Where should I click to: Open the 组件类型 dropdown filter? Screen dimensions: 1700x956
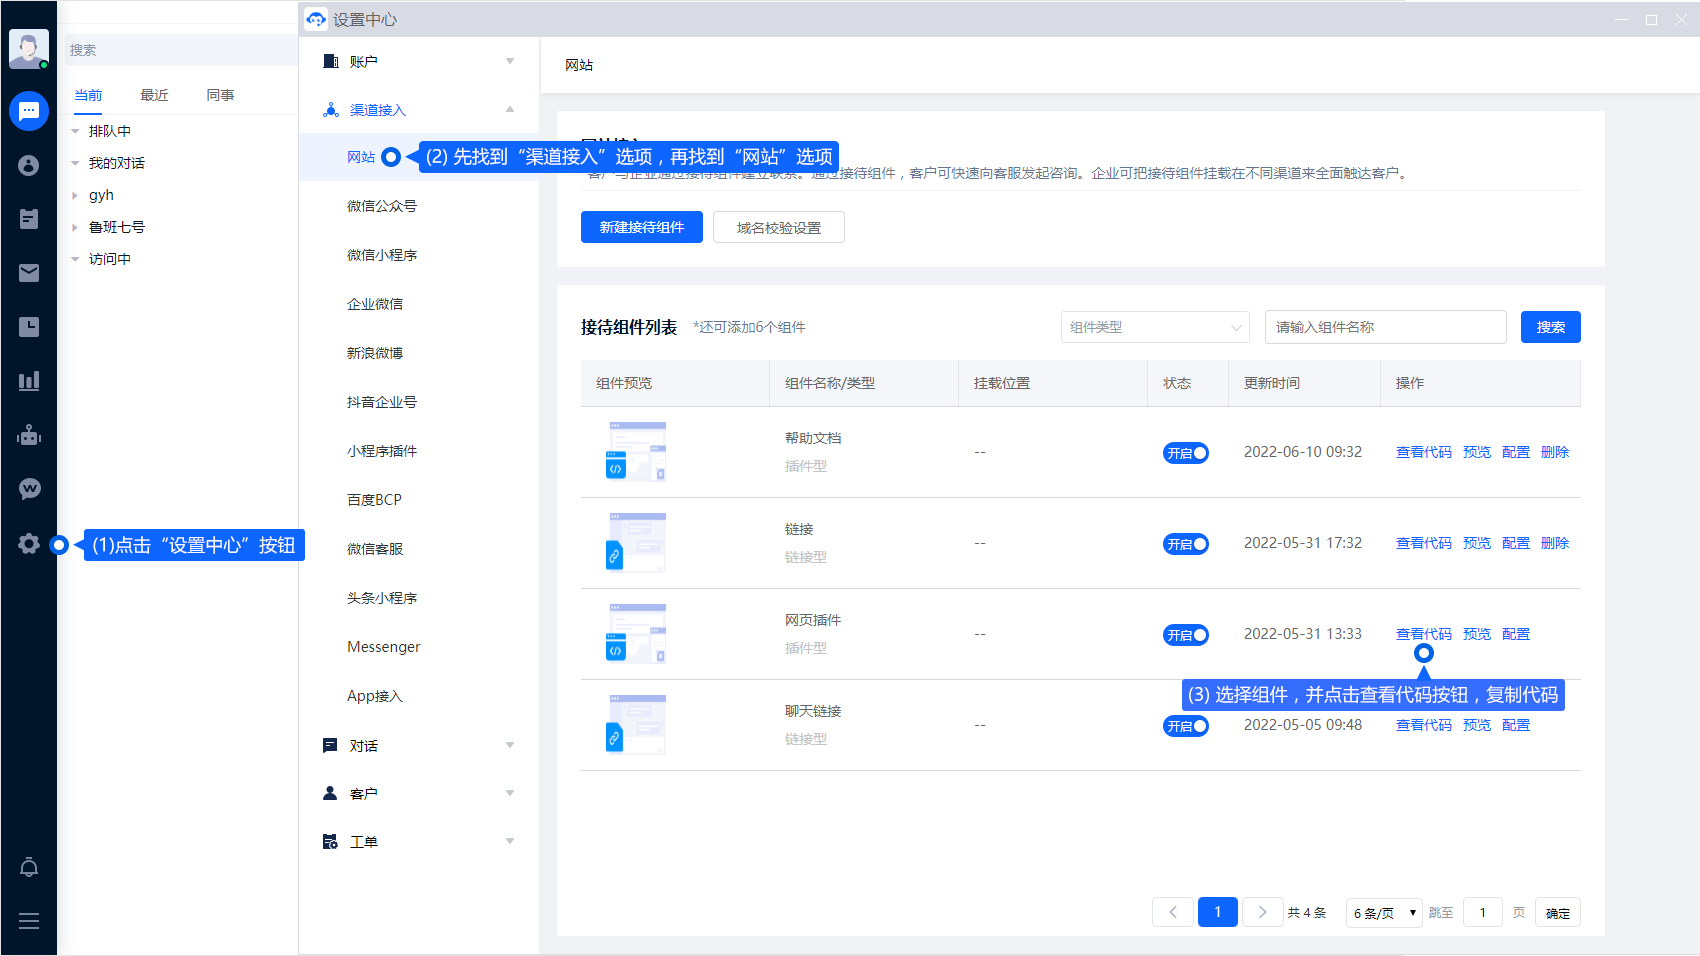(1154, 327)
